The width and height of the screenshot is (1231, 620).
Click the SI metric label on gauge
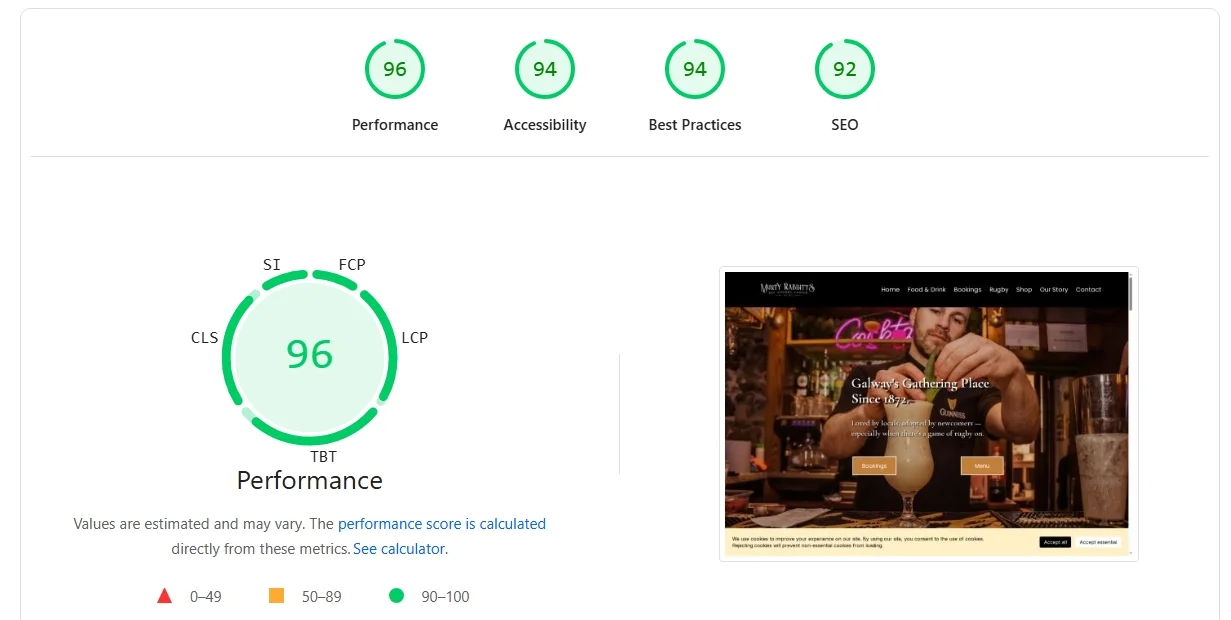click(272, 265)
